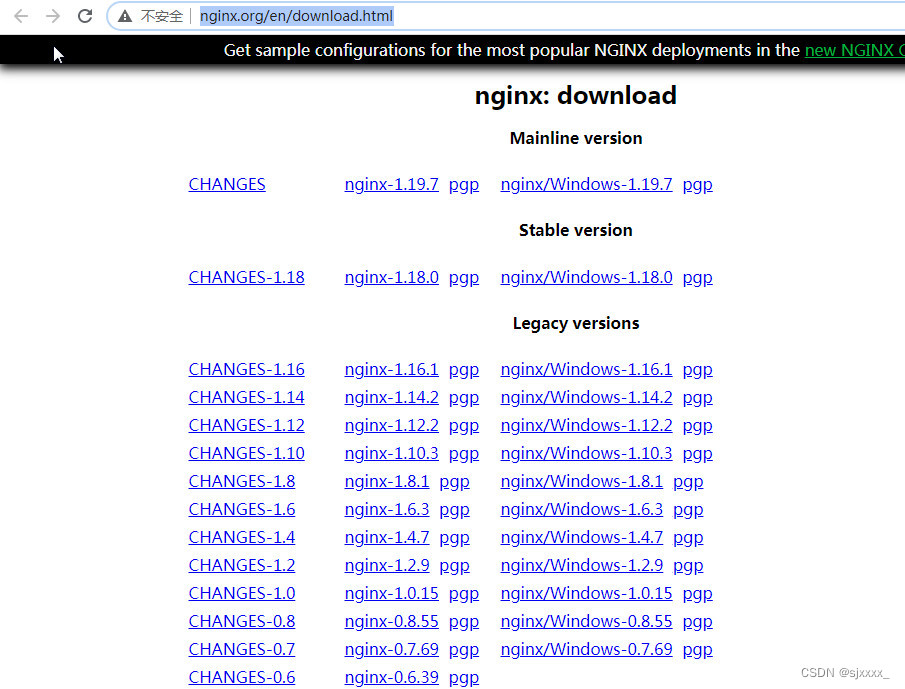Screen dimensions: 905x689
Task: Reload the page with refresh icon
Action: (x=85, y=16)
